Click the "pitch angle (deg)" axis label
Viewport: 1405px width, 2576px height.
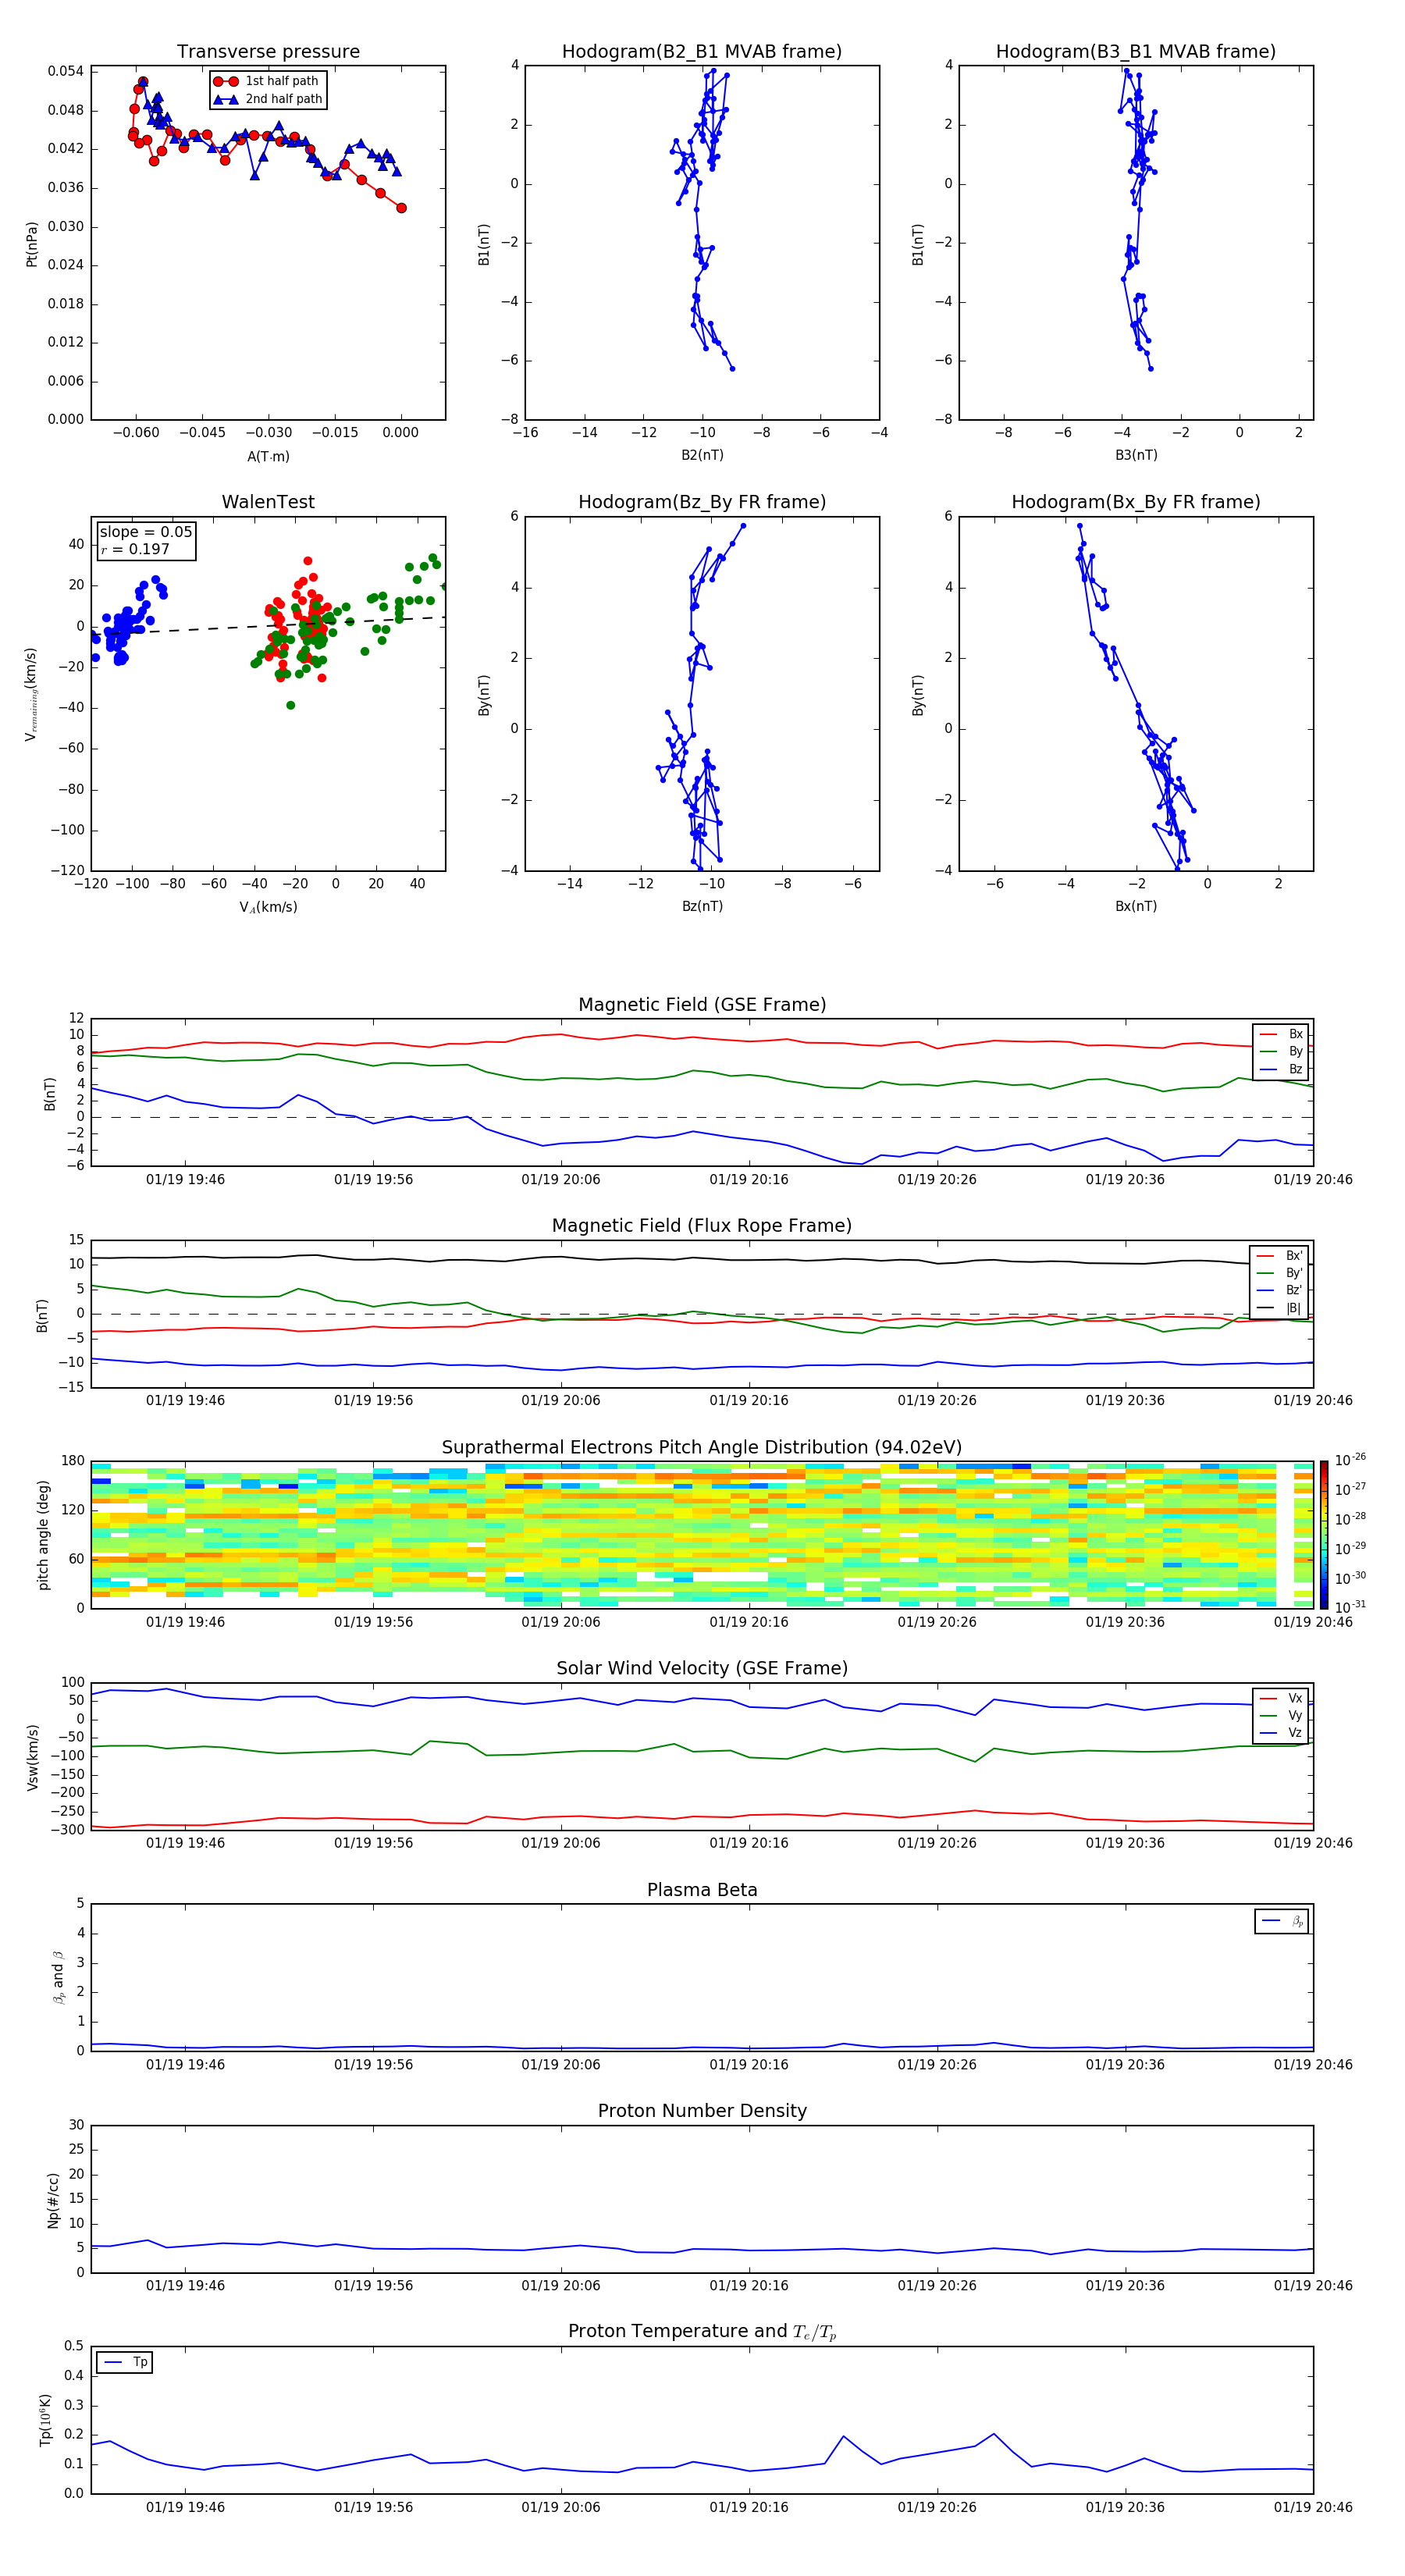[43, 1535]
